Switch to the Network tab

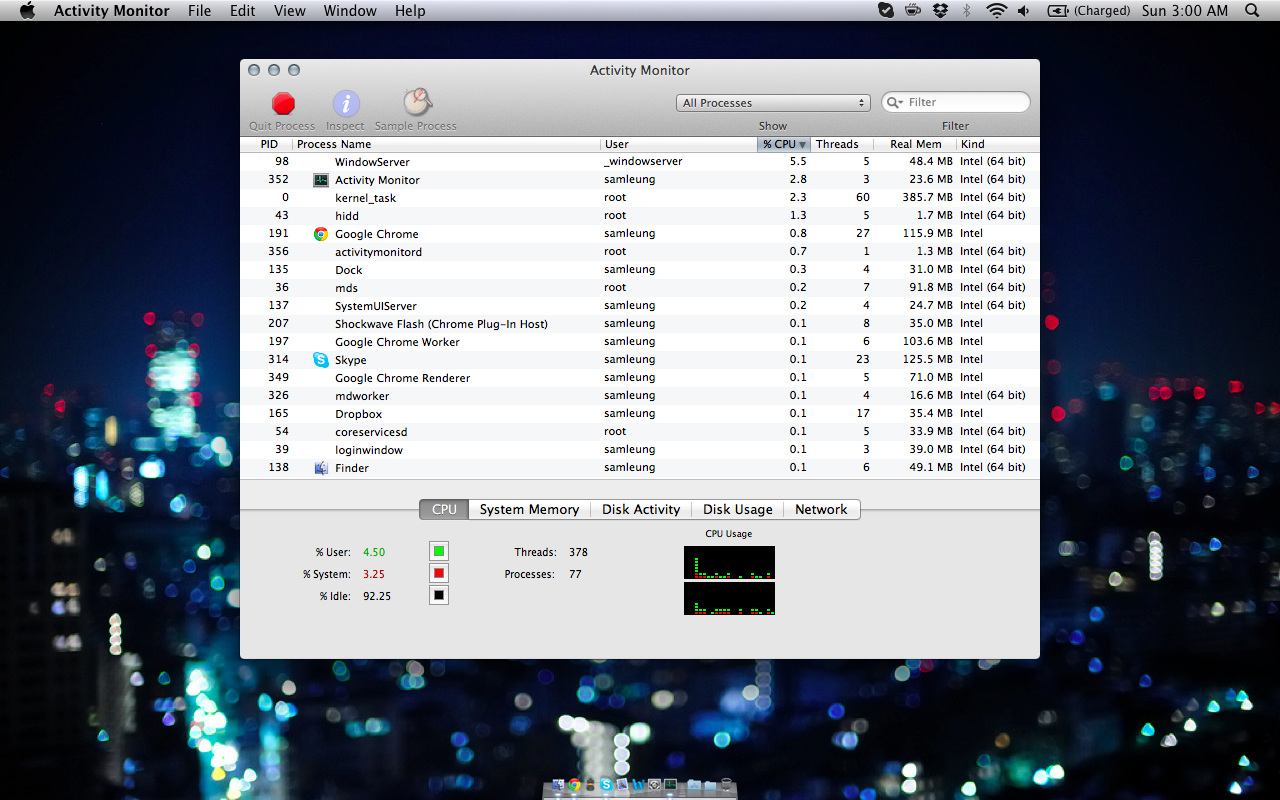[x=821, y=509]
